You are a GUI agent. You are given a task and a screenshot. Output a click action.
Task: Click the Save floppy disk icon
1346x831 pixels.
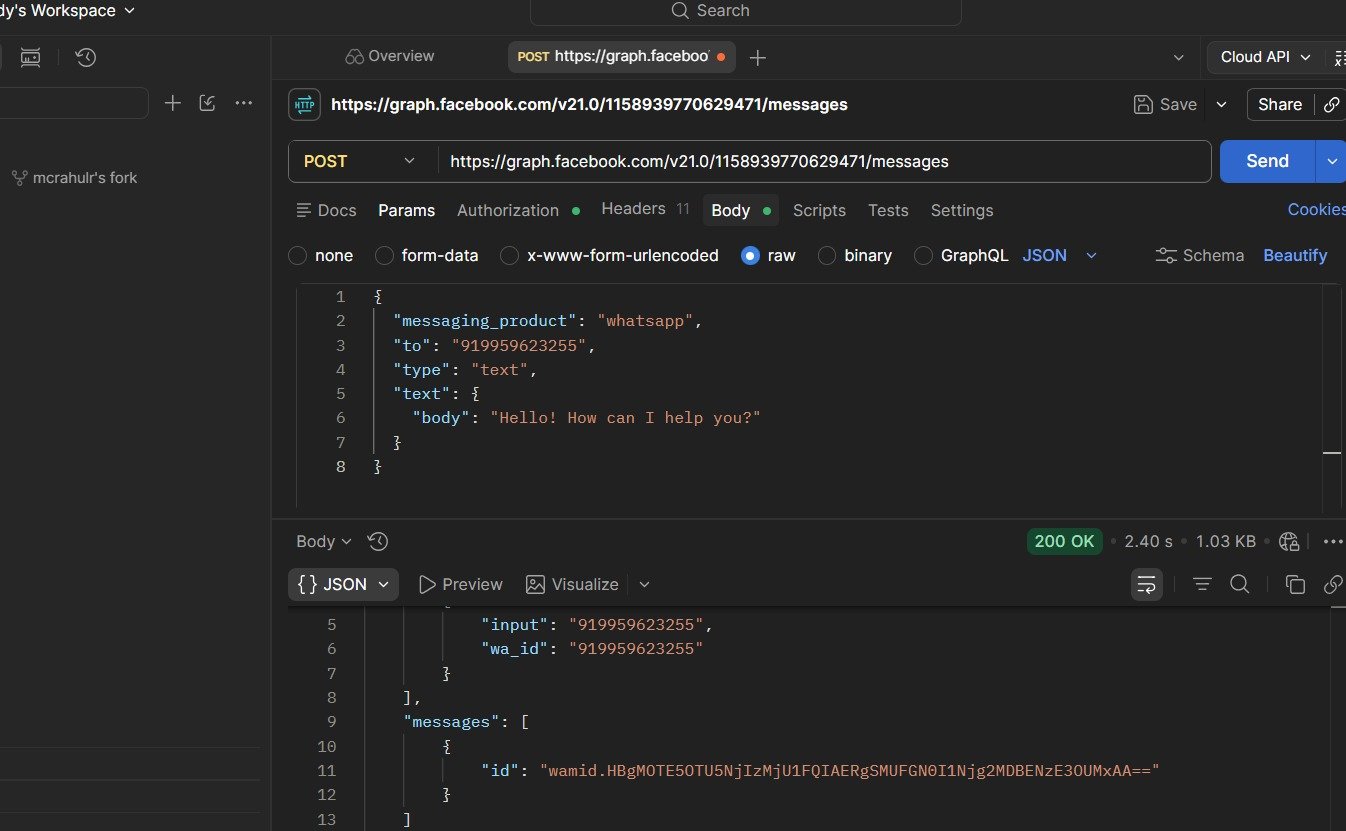pos(1143,104)
